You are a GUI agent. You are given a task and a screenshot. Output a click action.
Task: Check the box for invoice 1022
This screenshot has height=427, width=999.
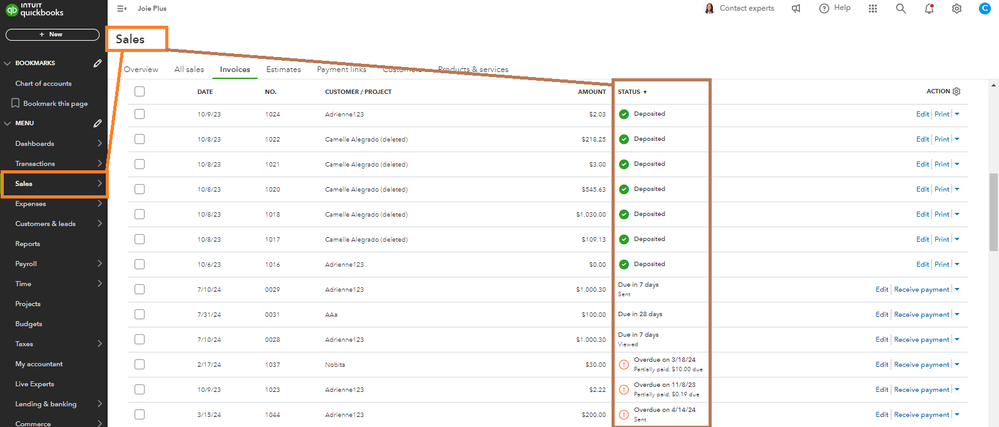coord(140,139)
